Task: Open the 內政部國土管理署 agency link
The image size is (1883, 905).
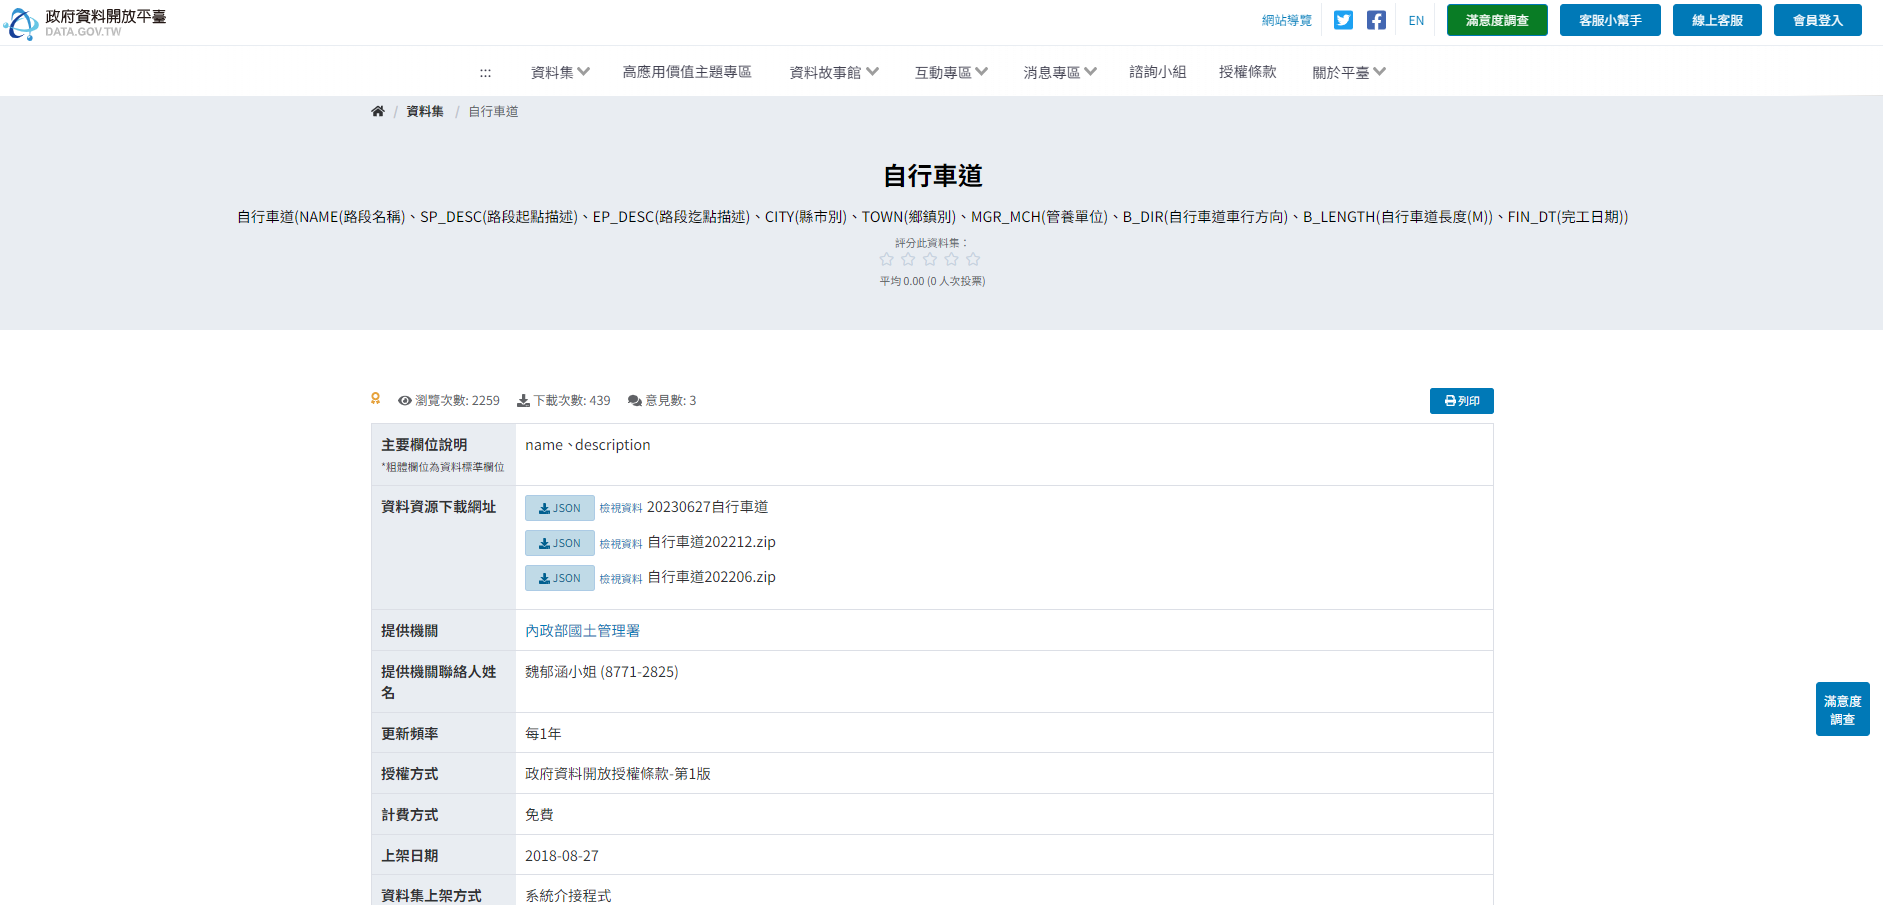Action: [583, 631]
